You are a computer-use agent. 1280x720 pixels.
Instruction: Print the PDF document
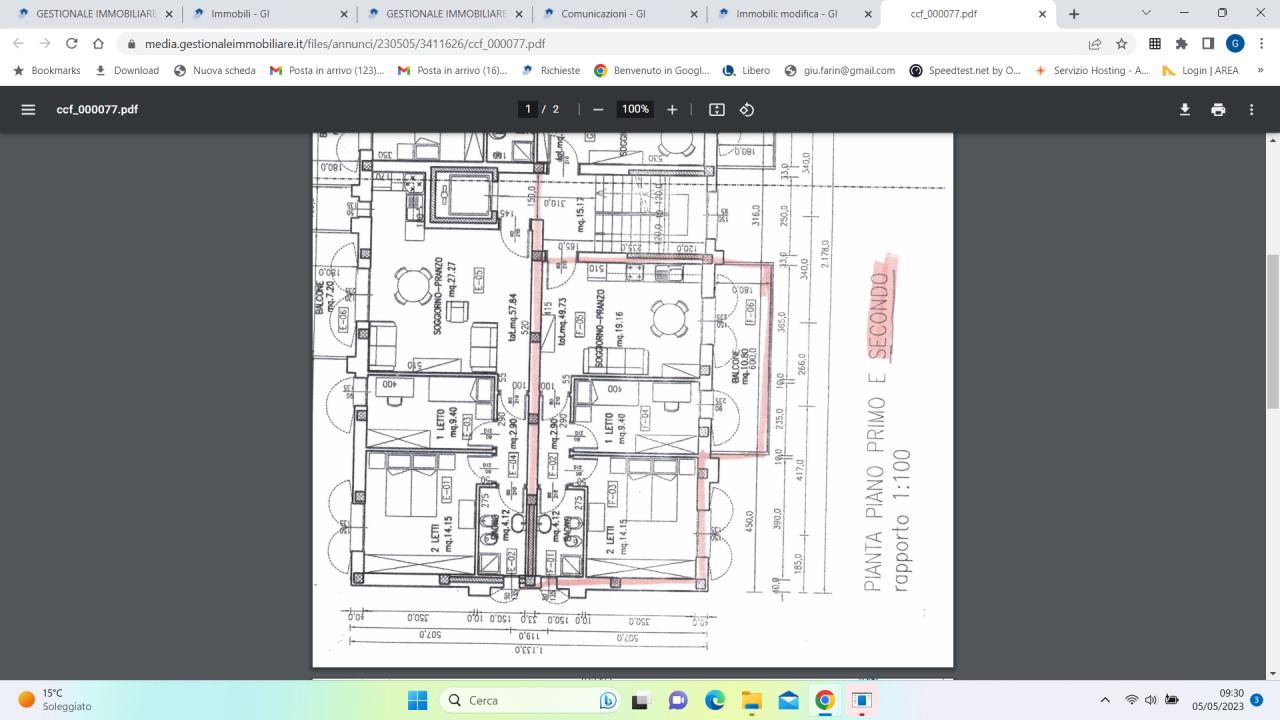[x=1218, y=110]
